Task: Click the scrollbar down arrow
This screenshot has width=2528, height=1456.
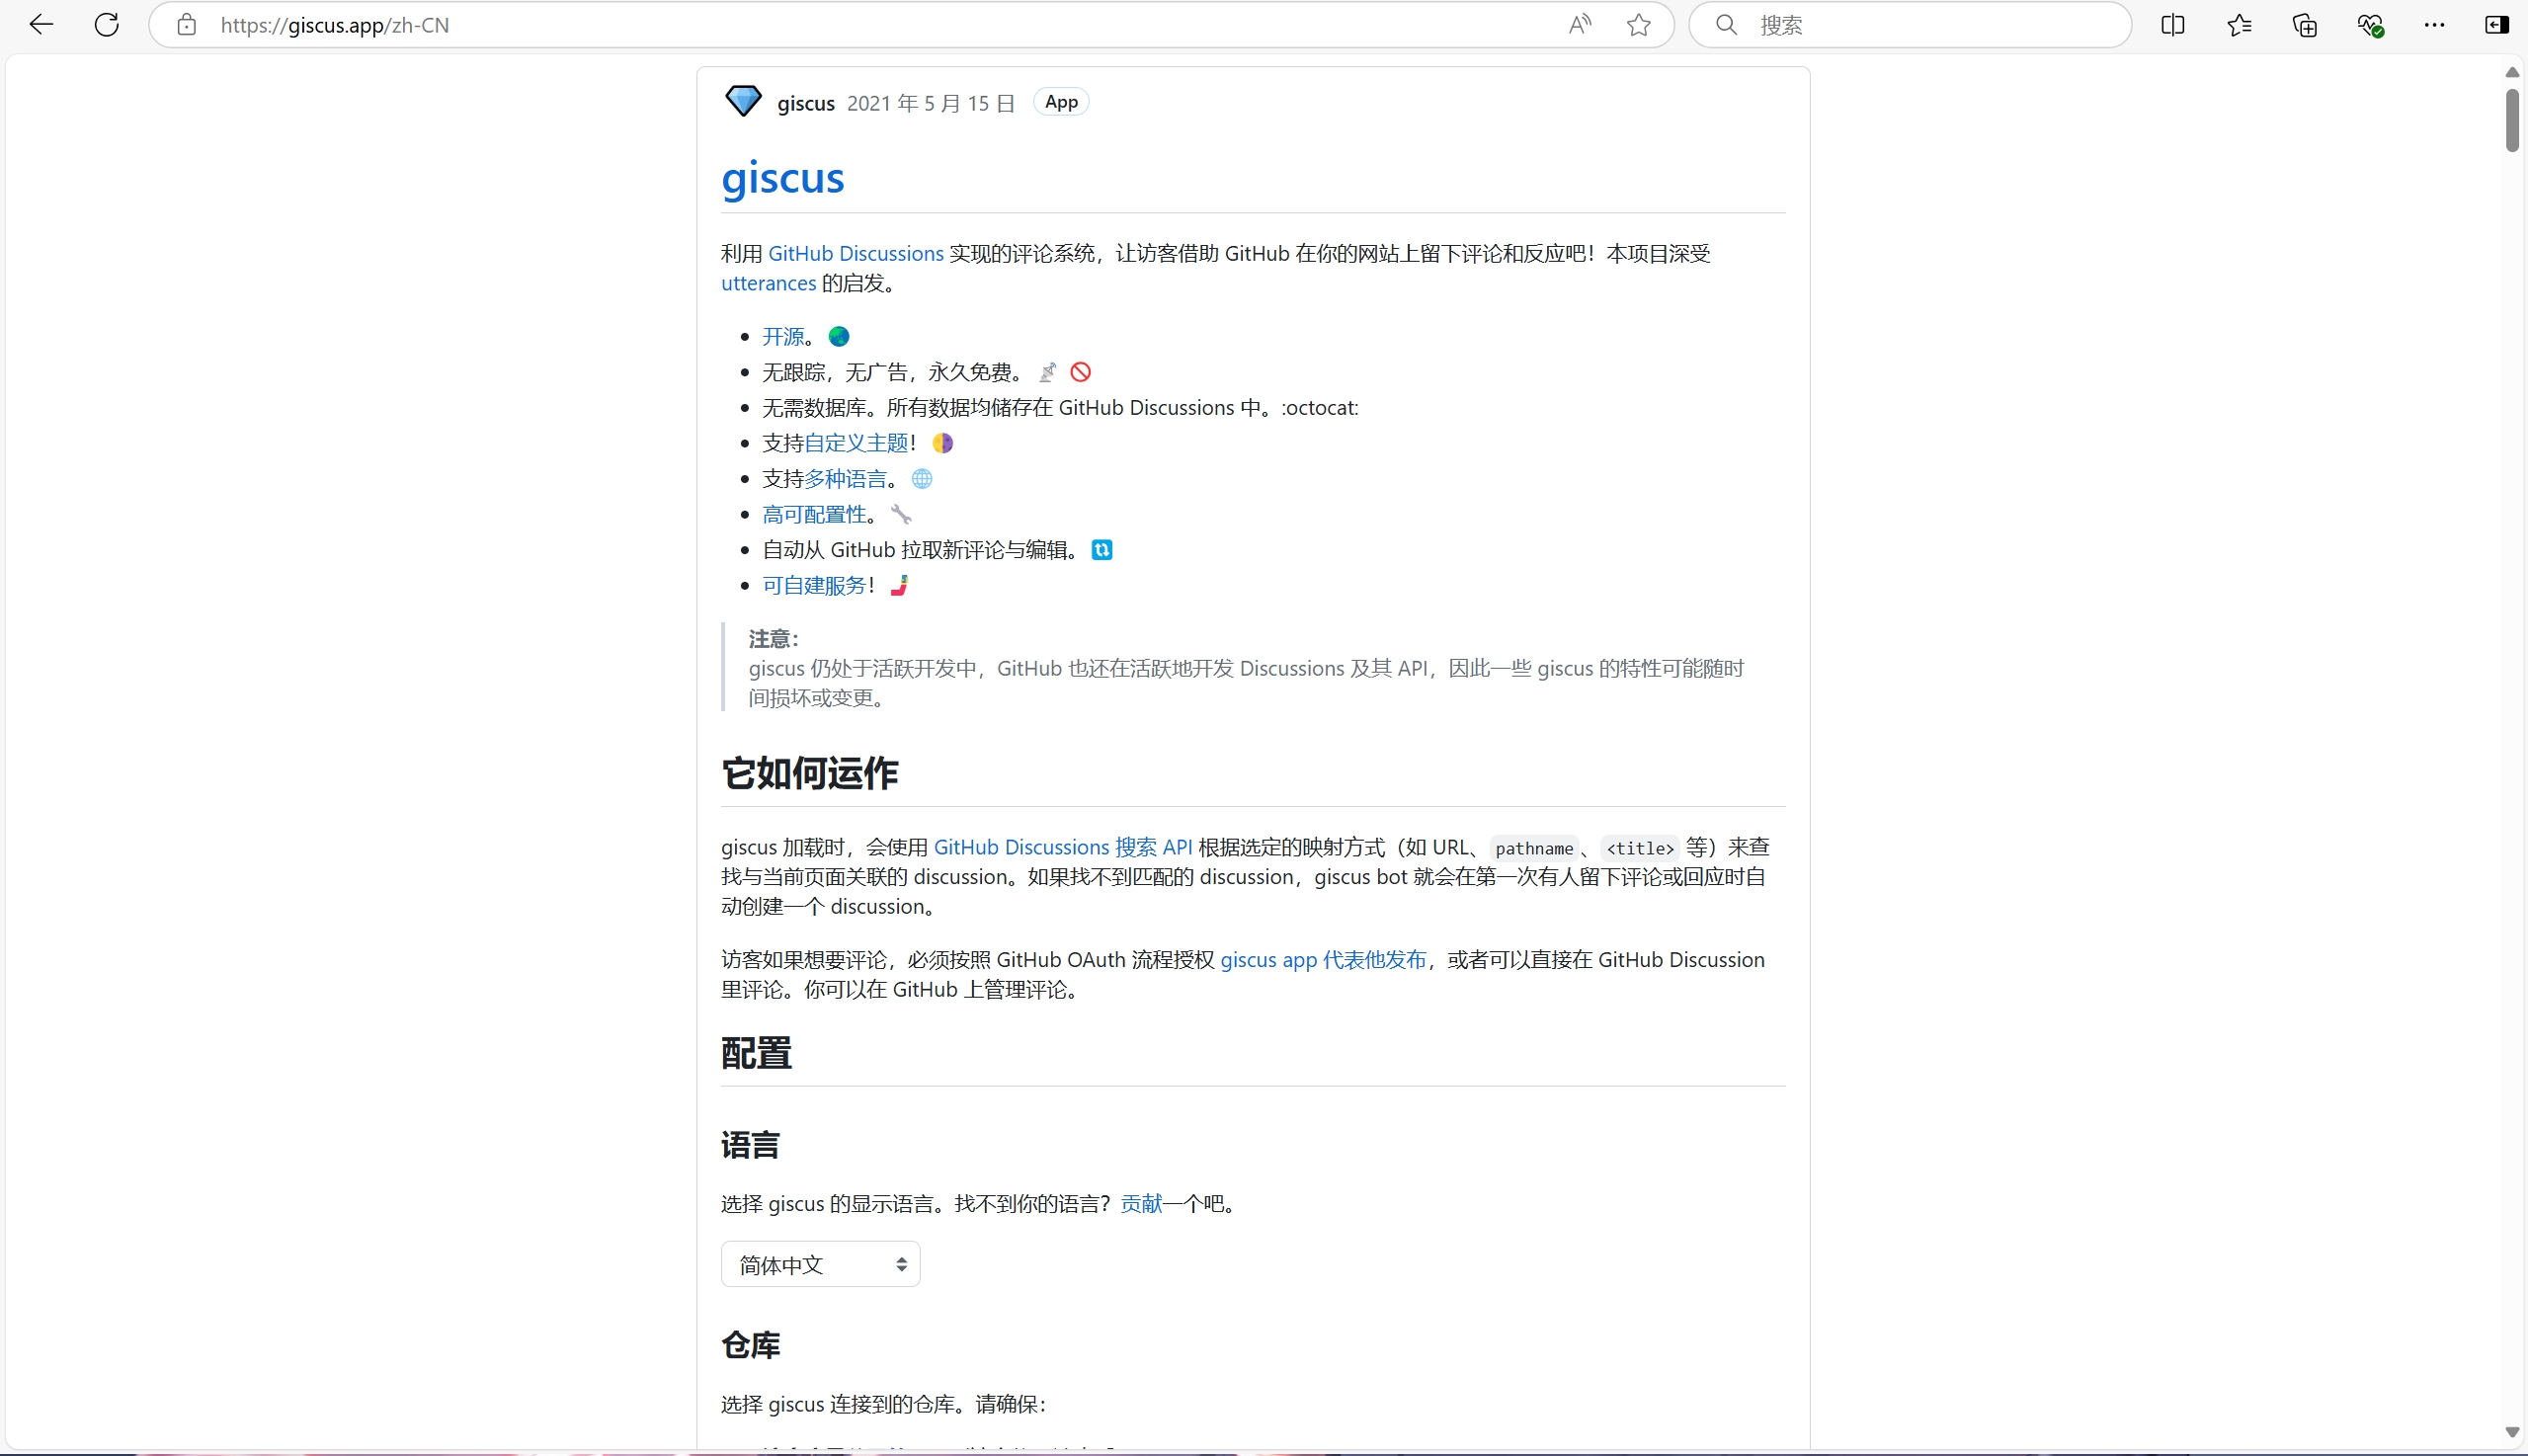Action: [2512, 1432]
